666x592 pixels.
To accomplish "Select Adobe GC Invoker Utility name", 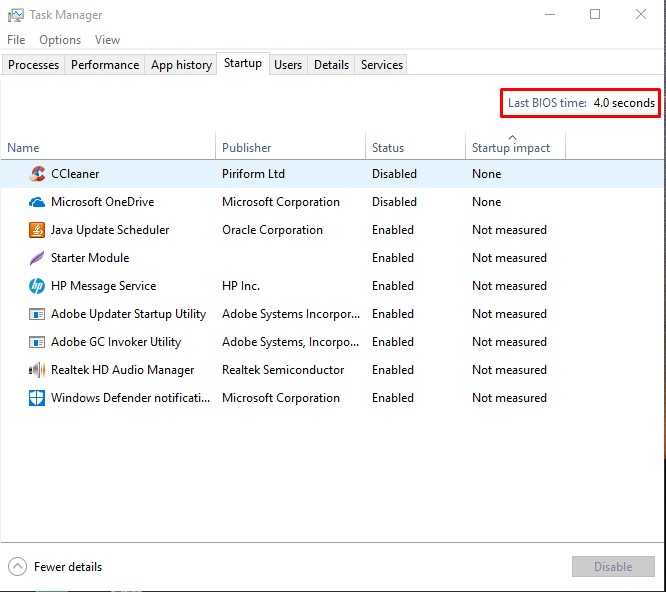I will 116,342.
